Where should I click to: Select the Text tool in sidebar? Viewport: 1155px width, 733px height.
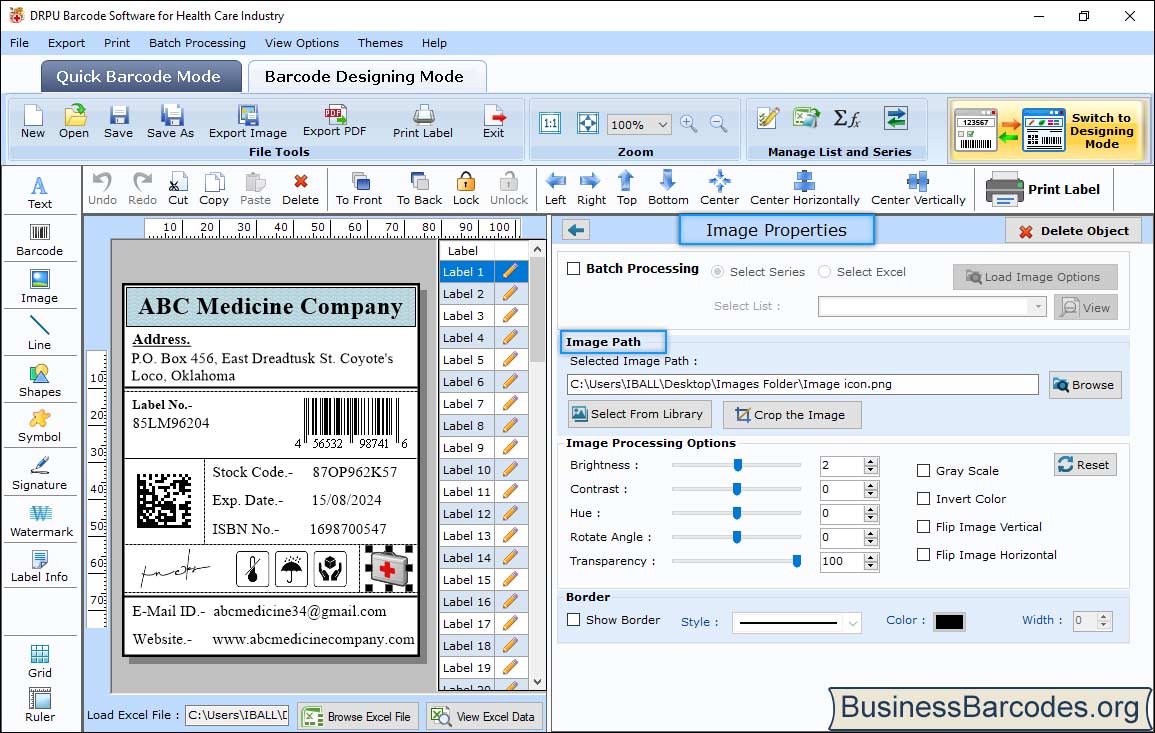[x=40, y=193]
